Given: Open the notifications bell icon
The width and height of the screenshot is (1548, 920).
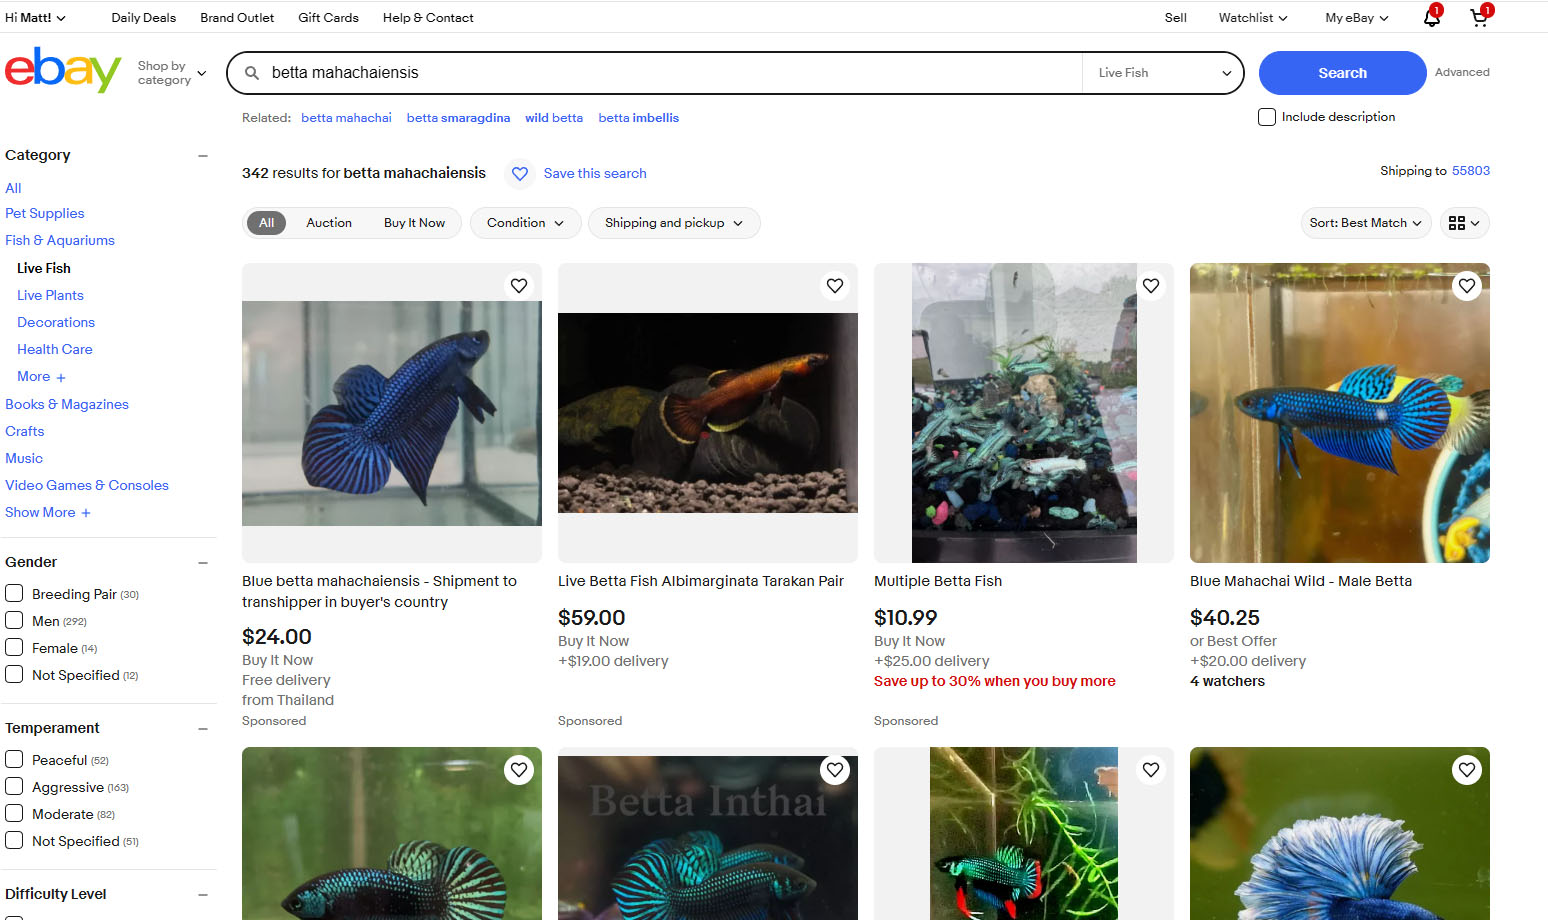Looking at the screenshot, I should tap(1432, 17).
